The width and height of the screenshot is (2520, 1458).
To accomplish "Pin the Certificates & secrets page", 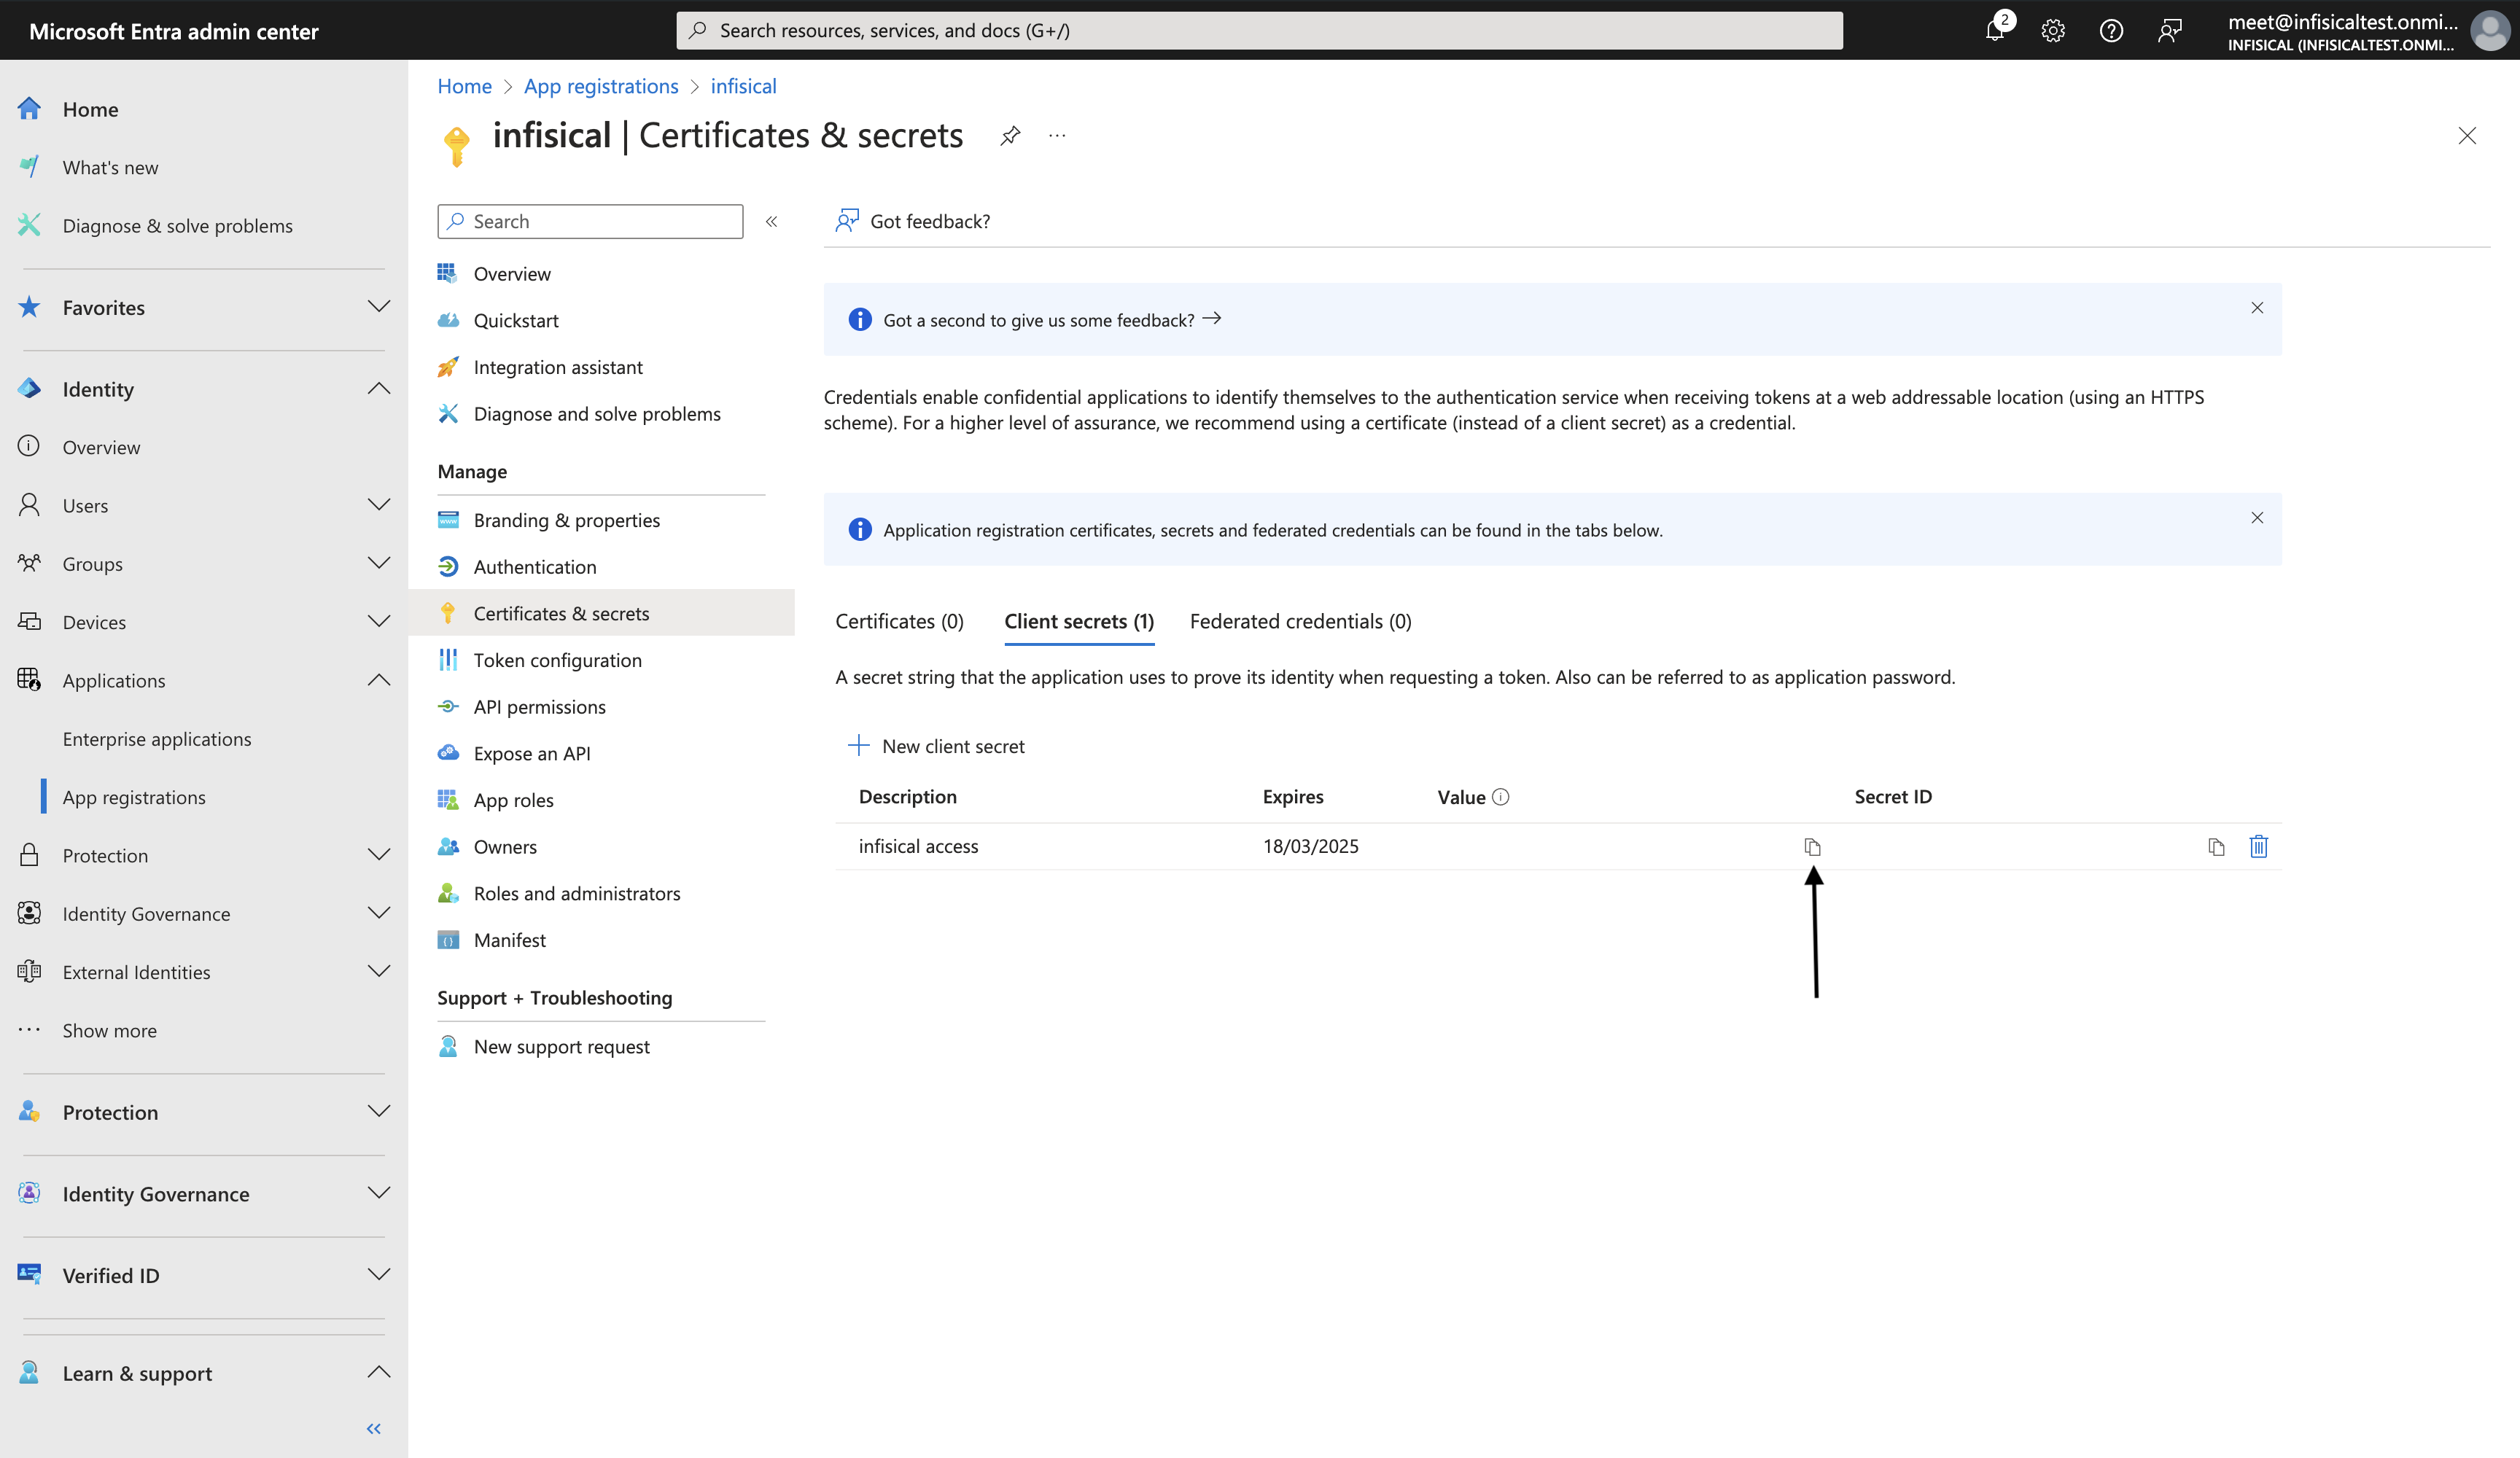I will pyautogui.click(x=1010, y=135).
